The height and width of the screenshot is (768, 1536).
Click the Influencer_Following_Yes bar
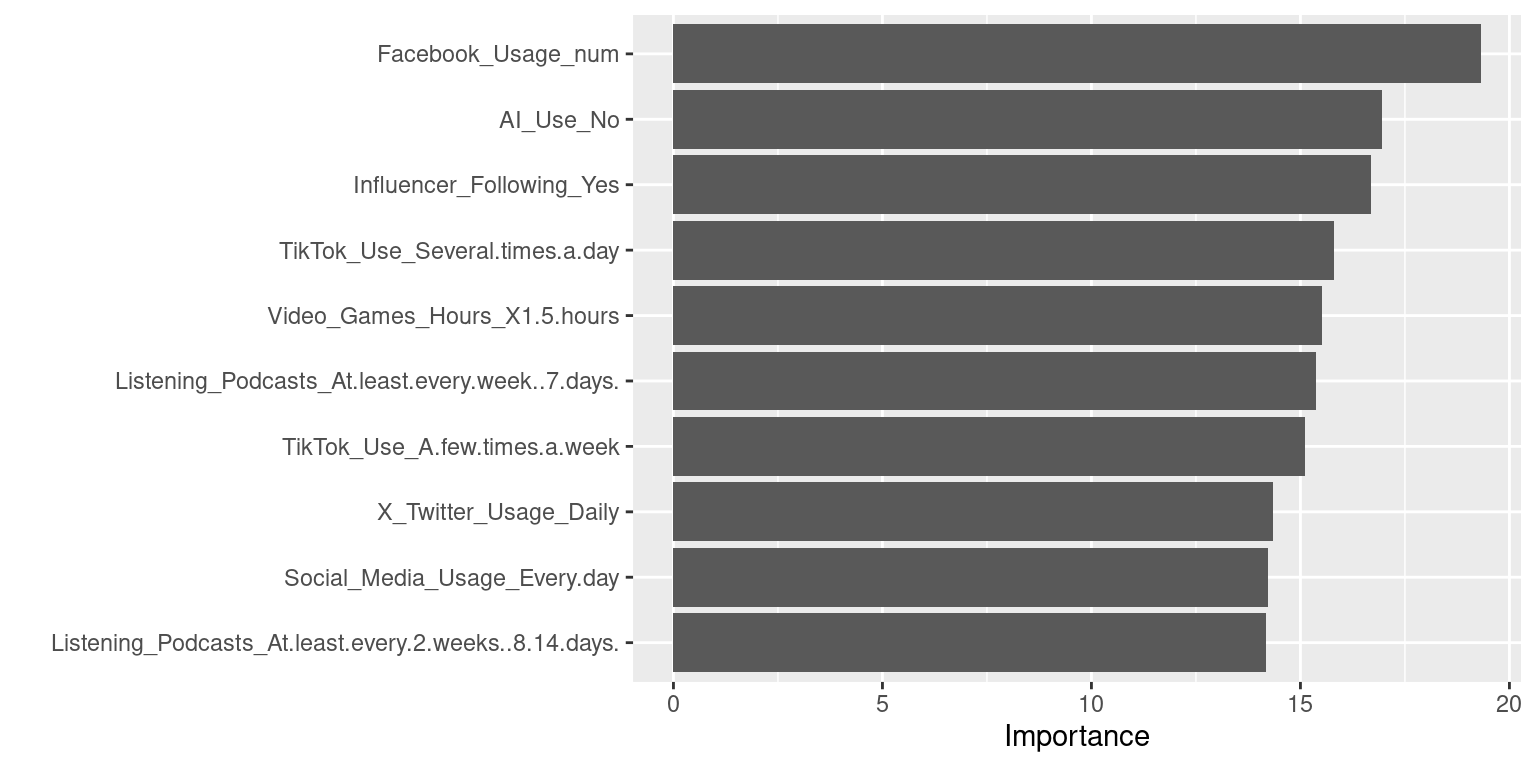point(1021,185)
